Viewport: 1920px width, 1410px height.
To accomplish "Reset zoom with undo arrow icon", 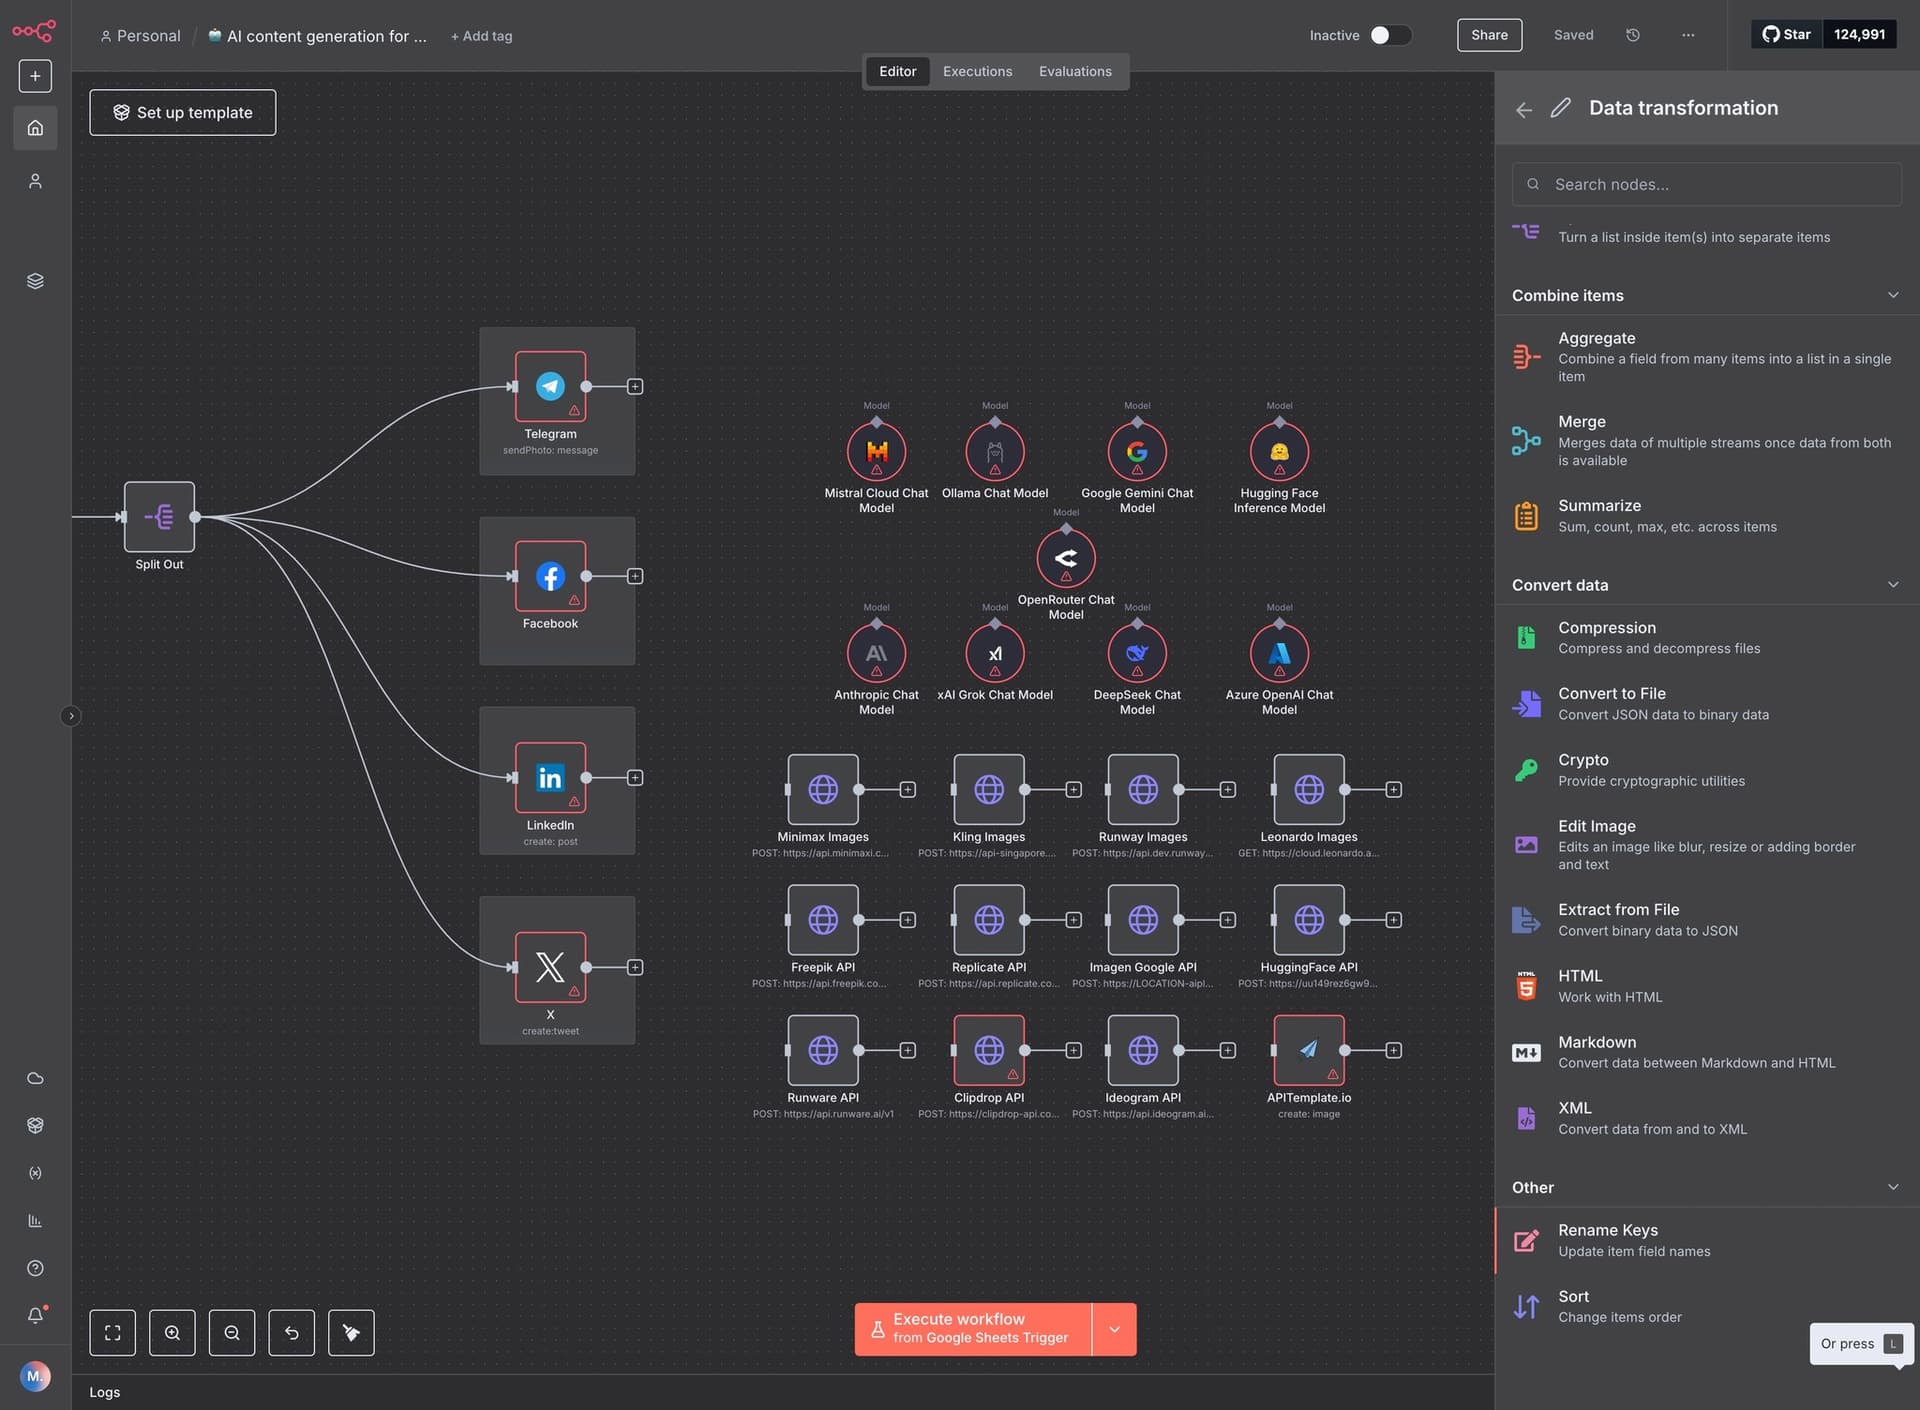I will [x=292, y=1332].
